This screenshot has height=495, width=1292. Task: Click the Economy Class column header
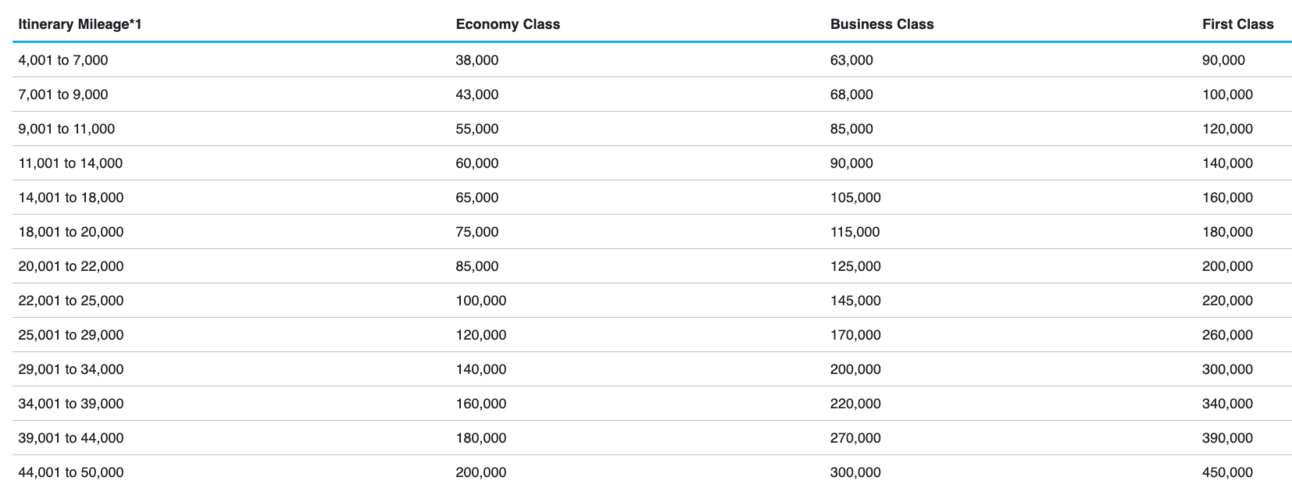508,24
